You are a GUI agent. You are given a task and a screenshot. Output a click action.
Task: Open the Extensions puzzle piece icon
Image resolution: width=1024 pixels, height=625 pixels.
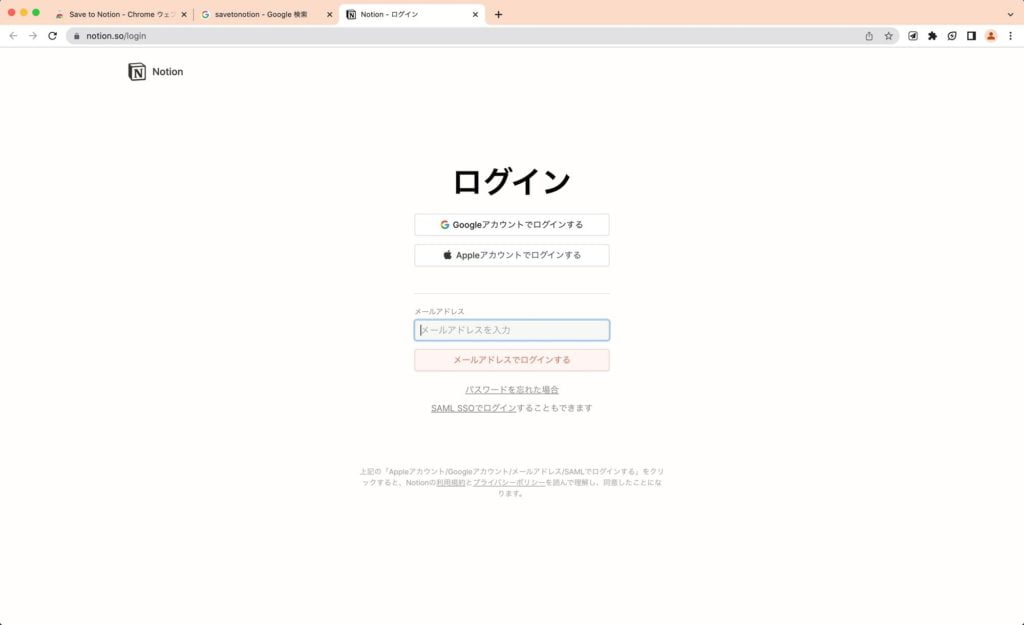(x=932, y=36)
